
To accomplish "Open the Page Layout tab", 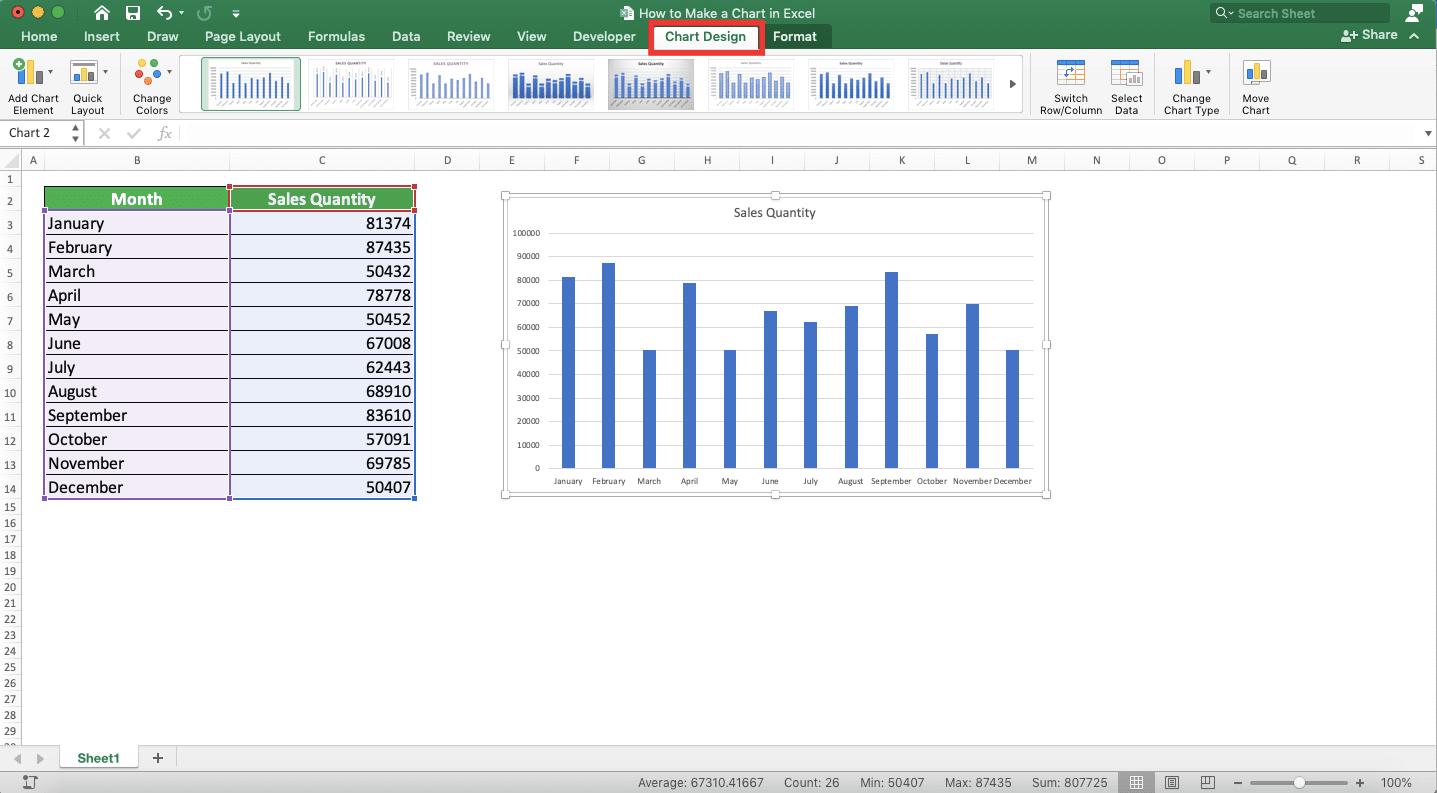I will 243,36.
